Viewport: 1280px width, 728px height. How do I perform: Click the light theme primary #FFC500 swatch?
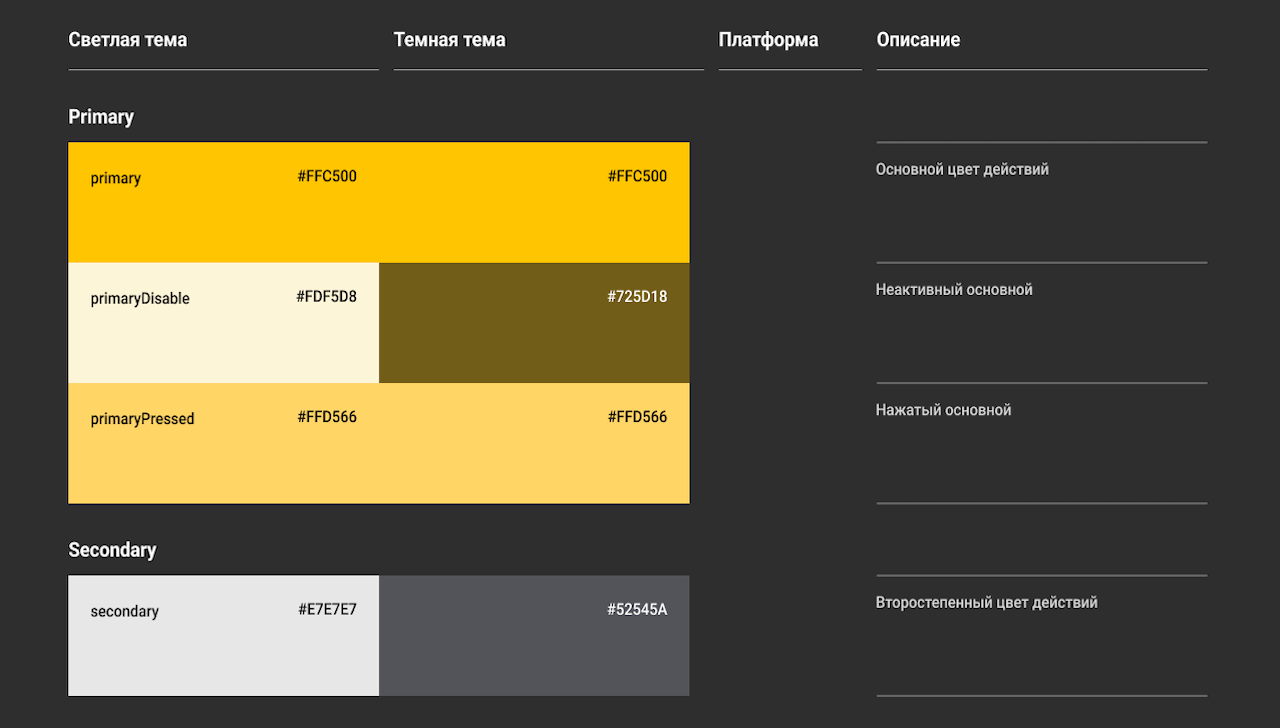tap(224, 203)
